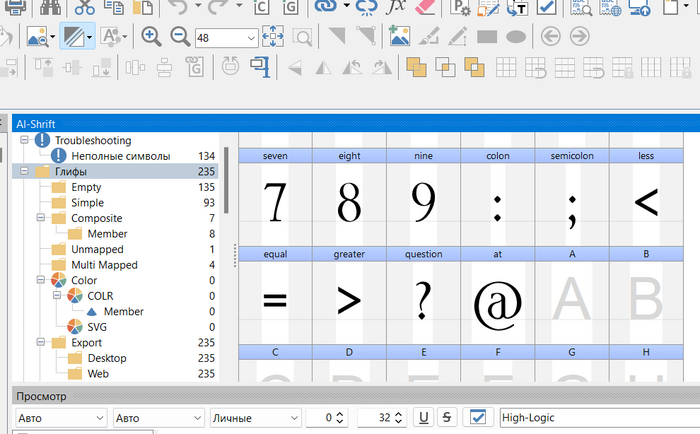Collapse the Composite folder in the tree
Screen dimensions: 700x434
(40, 218)
